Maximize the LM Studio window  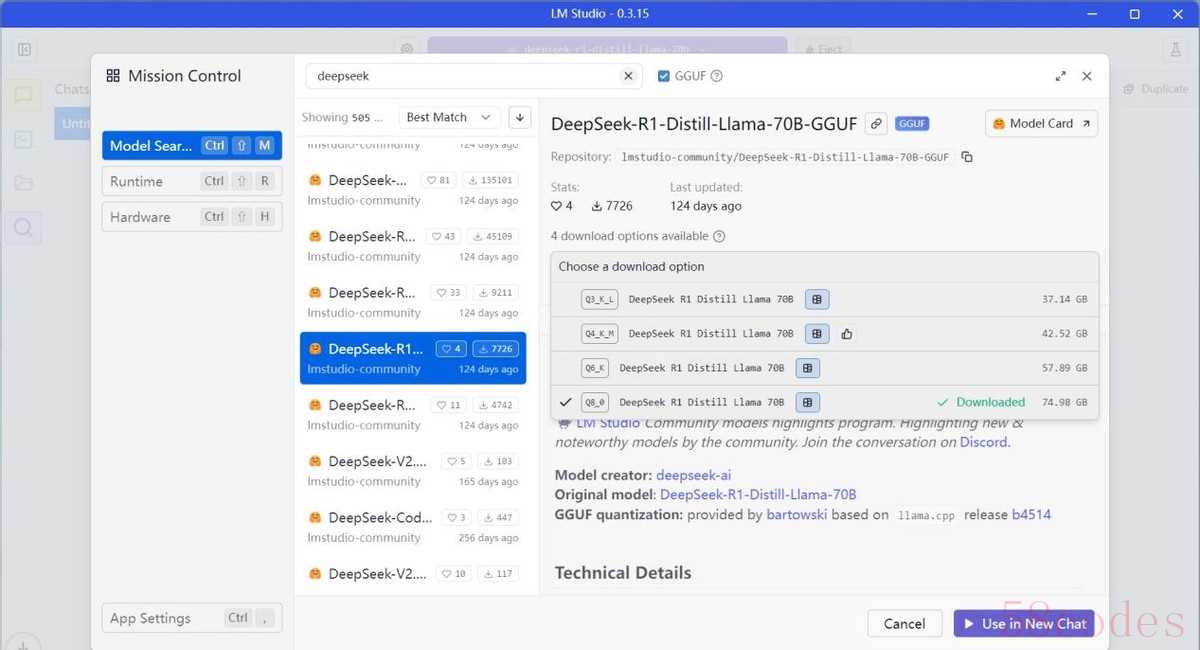(1134, 14)
